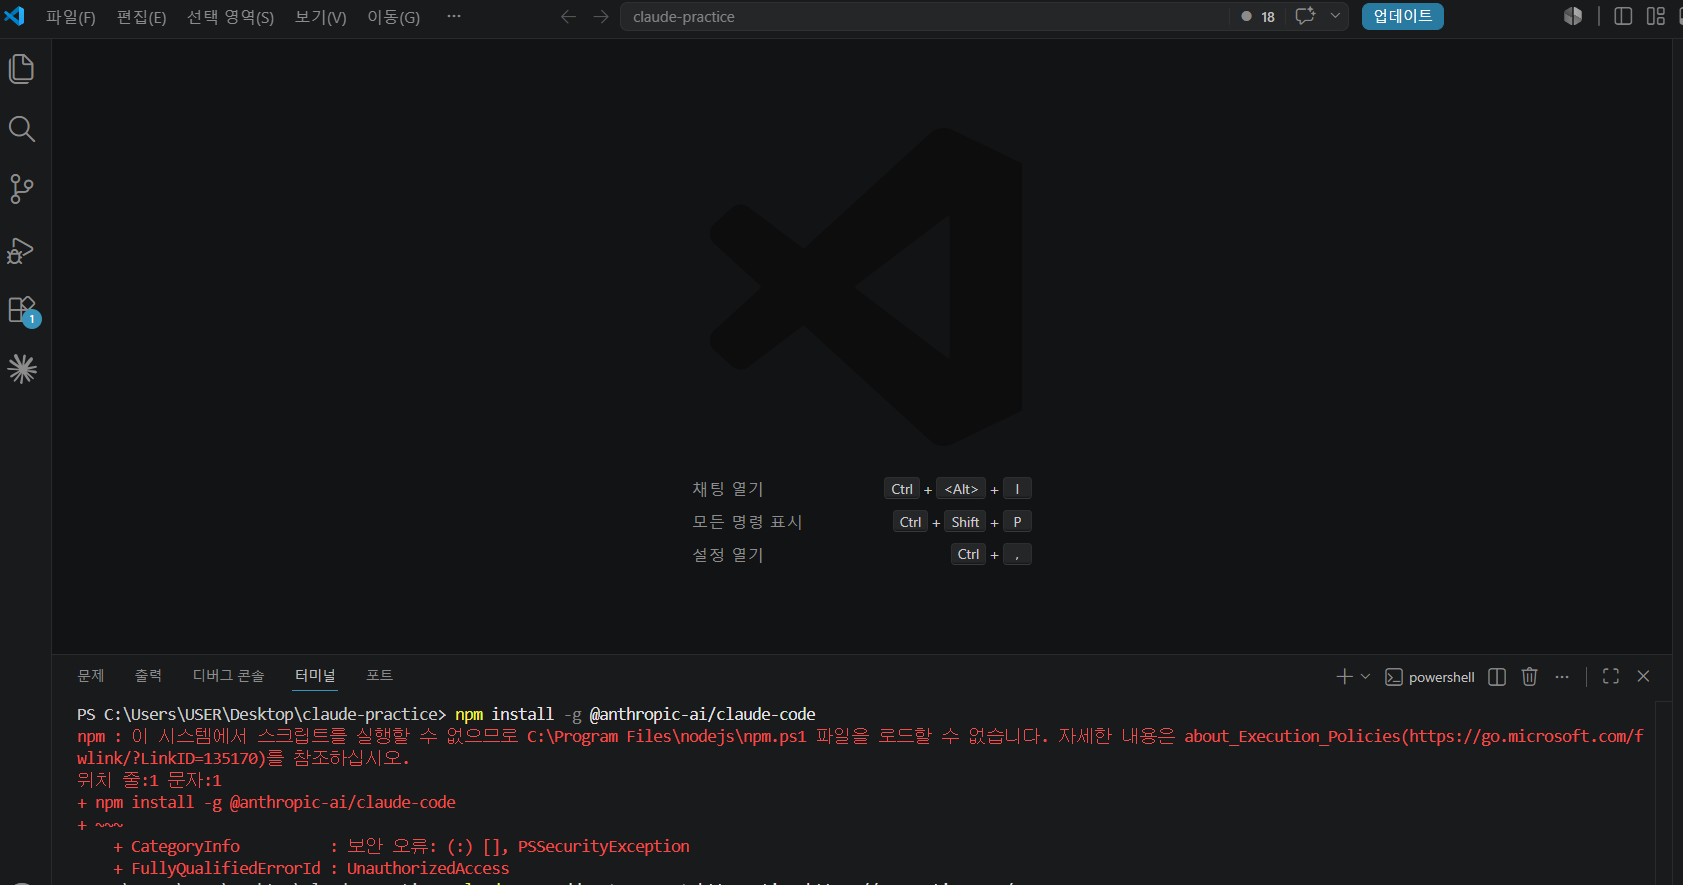The height and width of the screenshot is (885, 1683).
Task: Open more terminal panel actions (three dots)
Action: point(1562,677)
